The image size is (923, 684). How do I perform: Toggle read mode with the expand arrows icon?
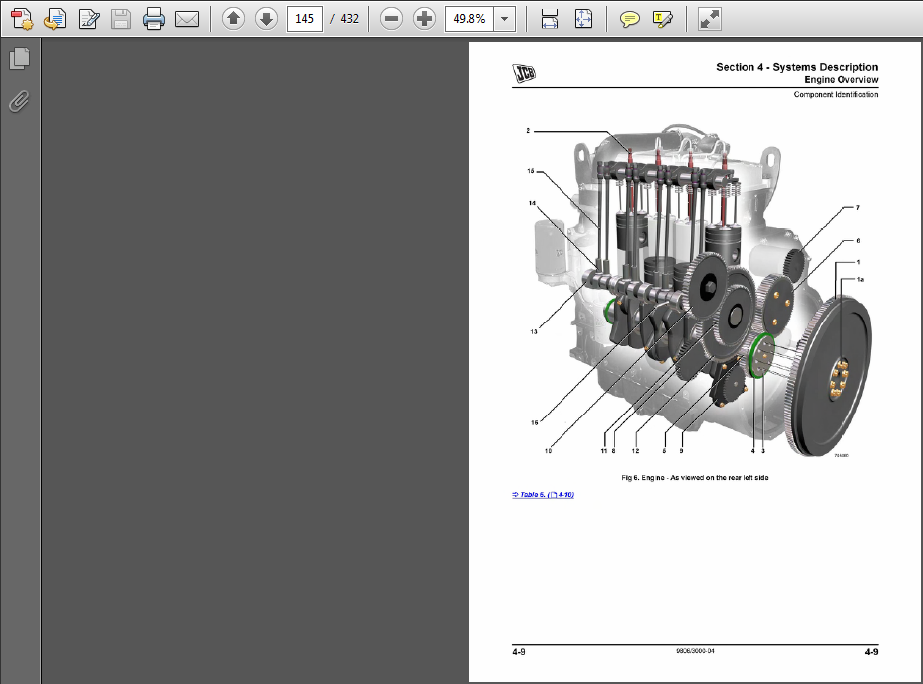pyautogui.click(x=709, y=18)
